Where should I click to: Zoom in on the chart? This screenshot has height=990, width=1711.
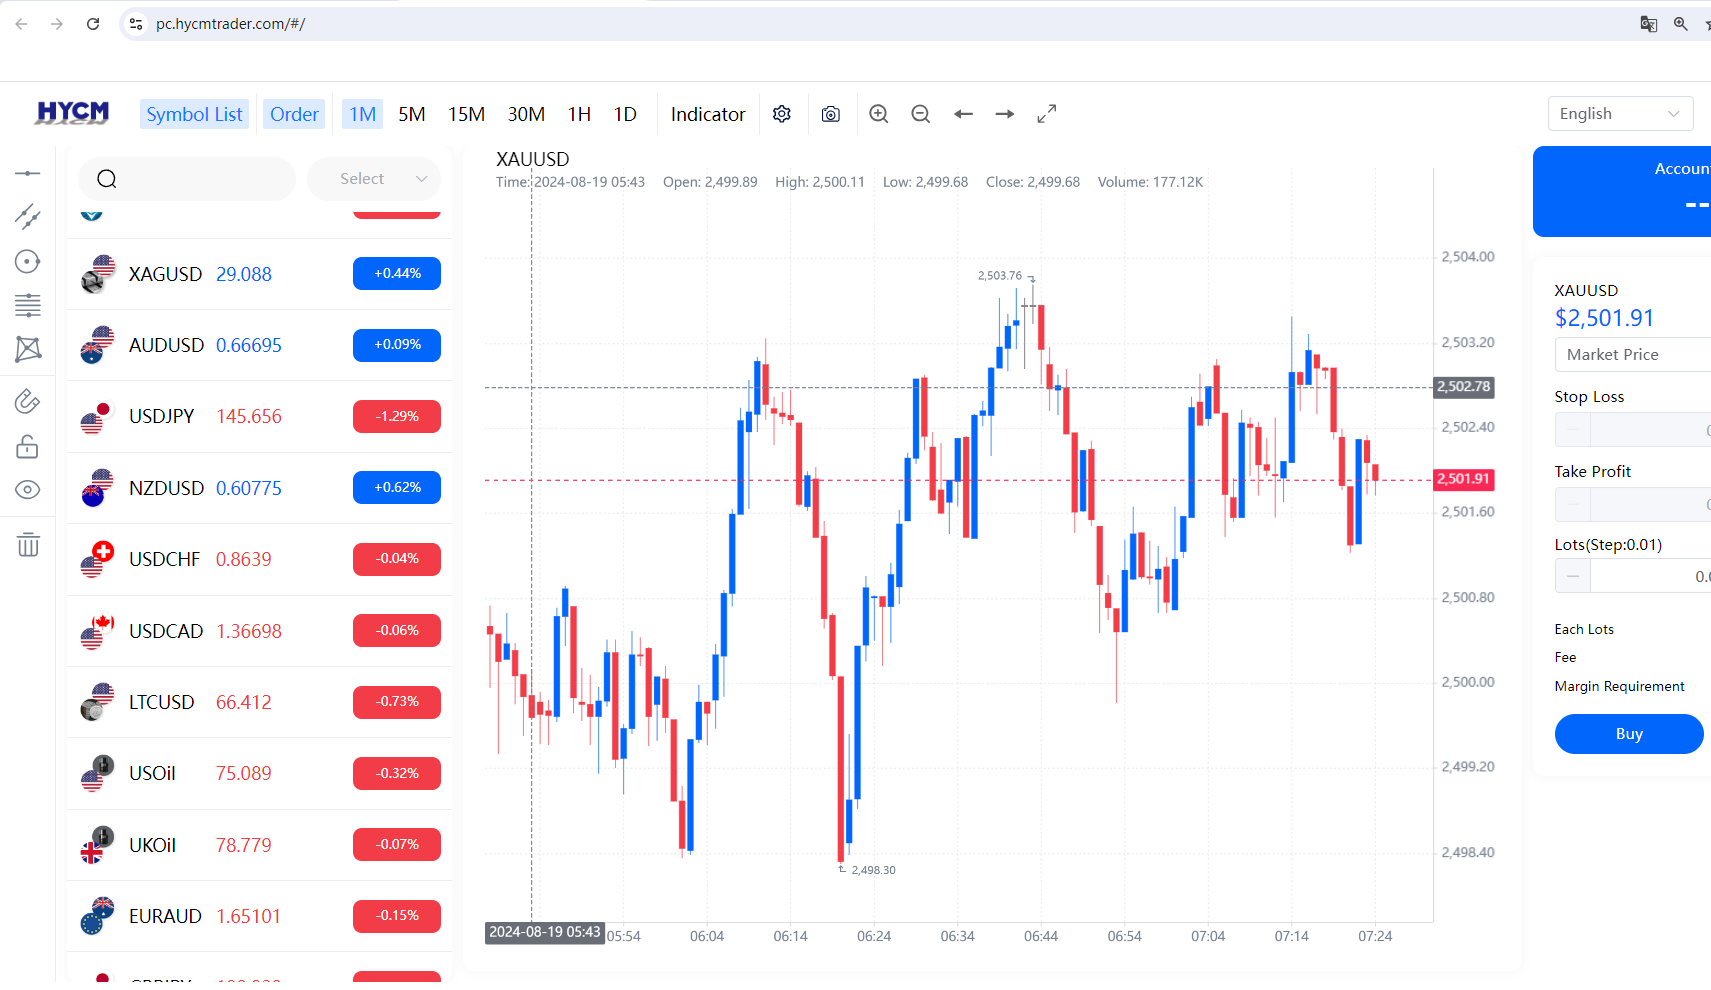point(878,114)
